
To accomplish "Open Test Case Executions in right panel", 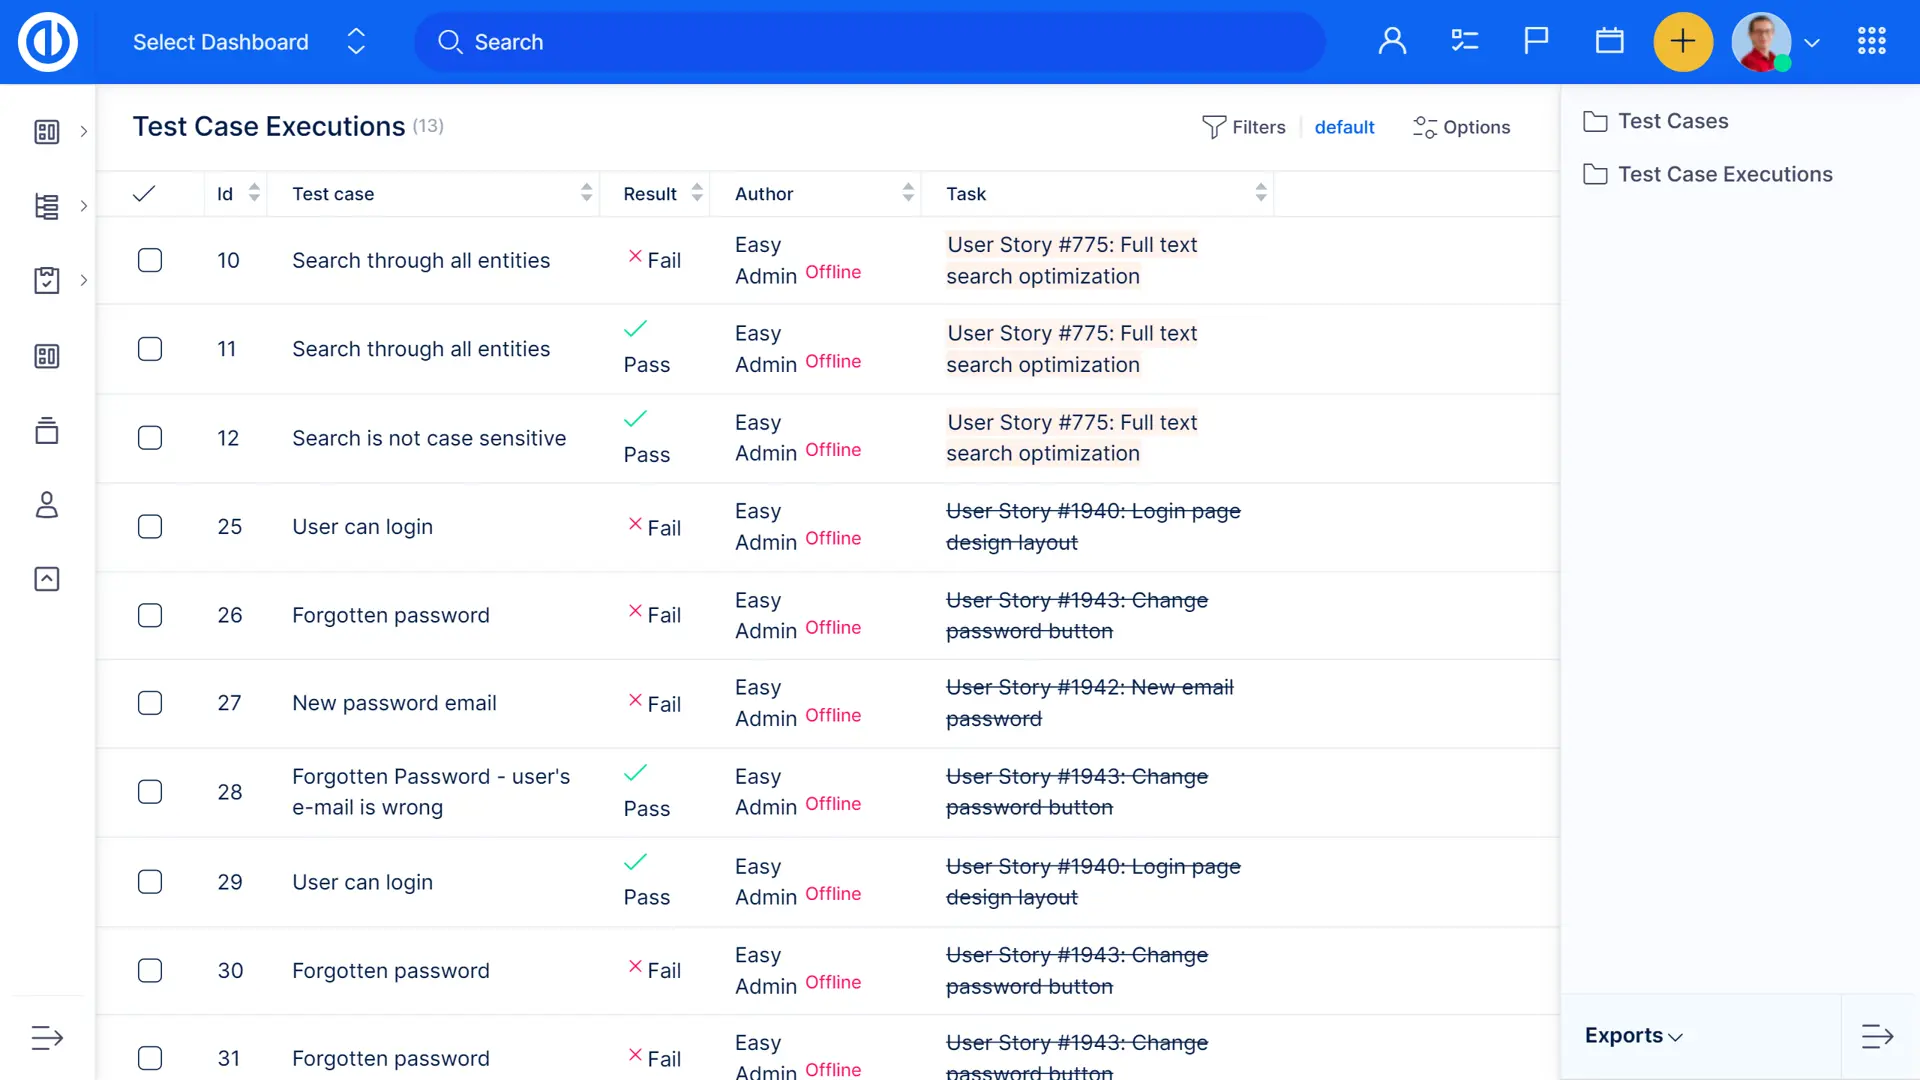I will coord(1724,174).
